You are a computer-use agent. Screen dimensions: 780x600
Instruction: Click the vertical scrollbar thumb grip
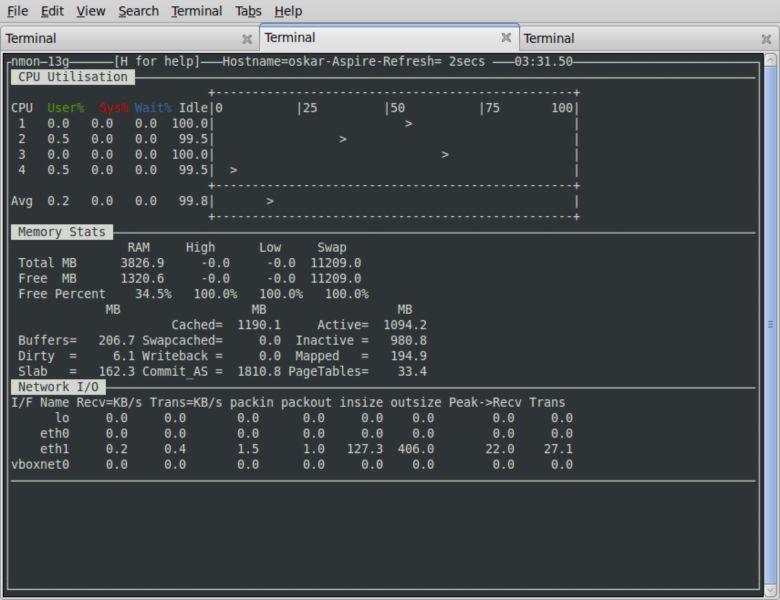coord(771,324)
